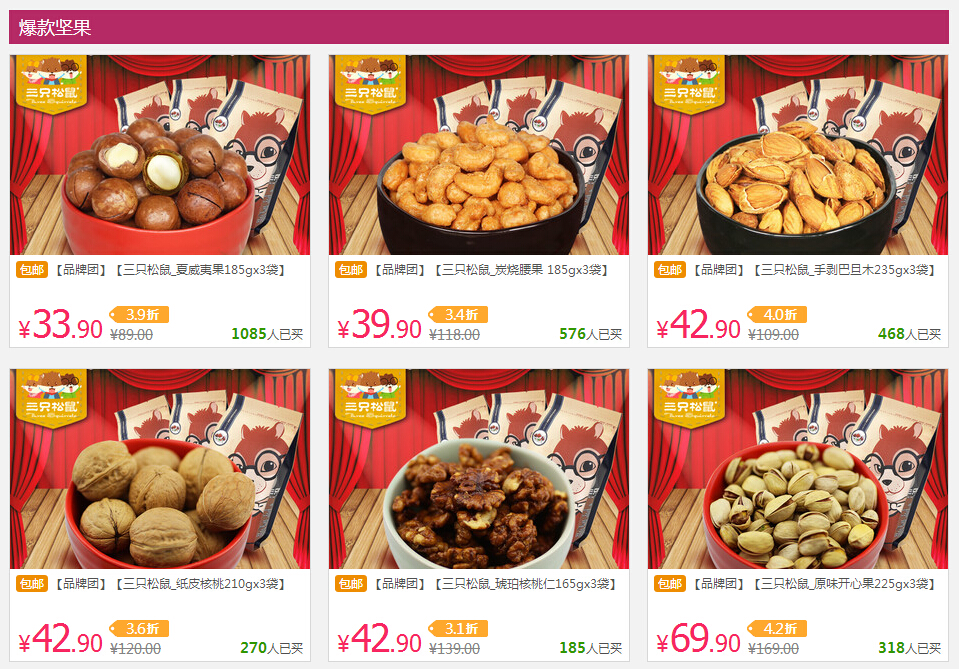Open the 夏威夷果185gx3袋 product title link
Viewport: 959px width, 669px height.
[x=170, y=270]
